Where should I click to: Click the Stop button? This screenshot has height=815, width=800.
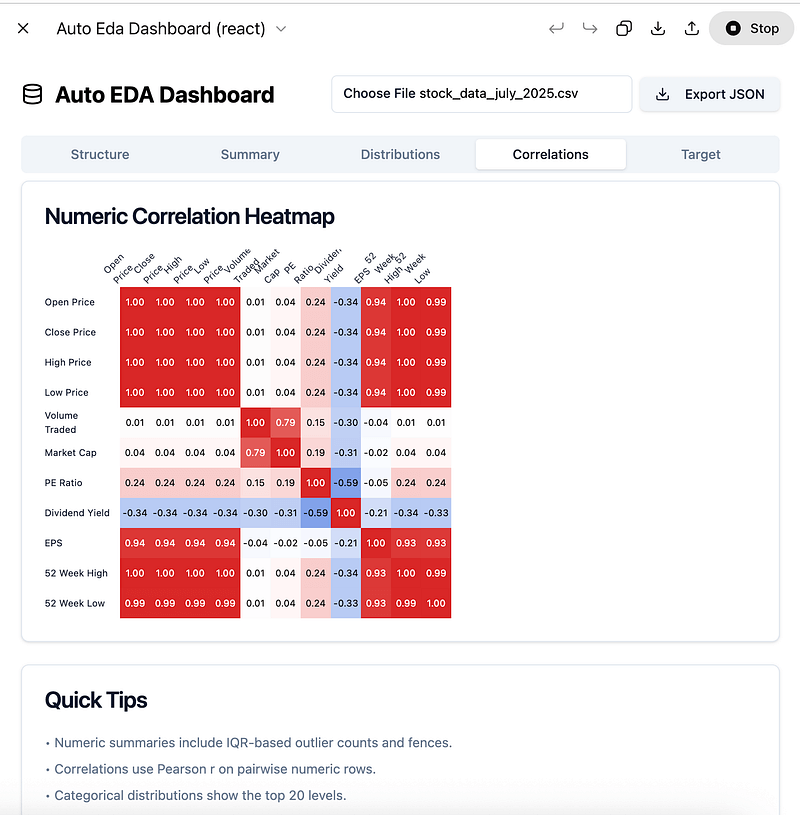tap(751, 28)
